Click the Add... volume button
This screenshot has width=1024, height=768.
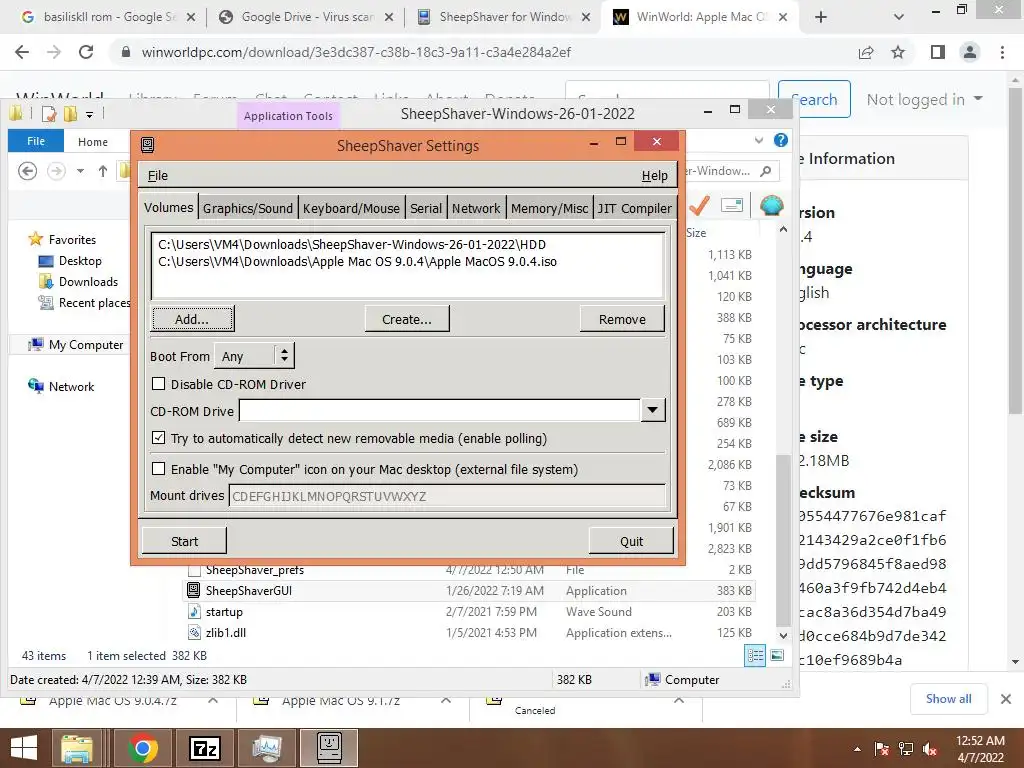pyautogui.click(x=192, y=319)
